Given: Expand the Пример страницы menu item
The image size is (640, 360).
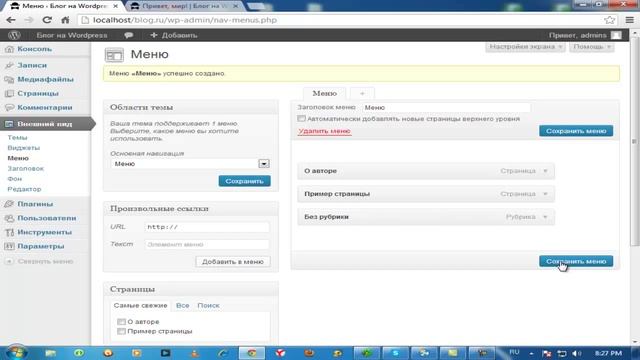Looking at the screenshot, I should [x=545, y=194].
